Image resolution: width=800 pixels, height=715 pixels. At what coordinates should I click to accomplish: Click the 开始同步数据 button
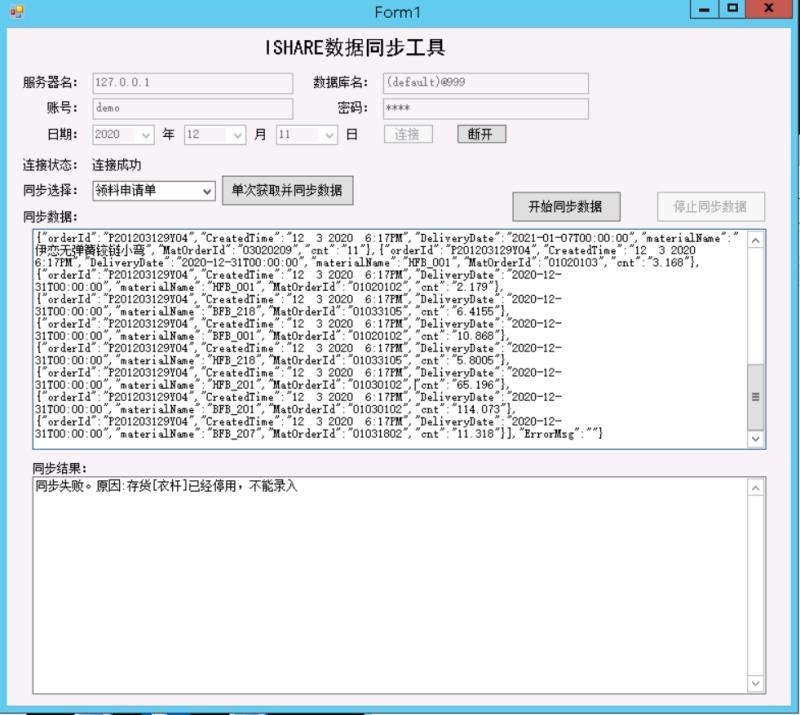(x=566, y=207)
